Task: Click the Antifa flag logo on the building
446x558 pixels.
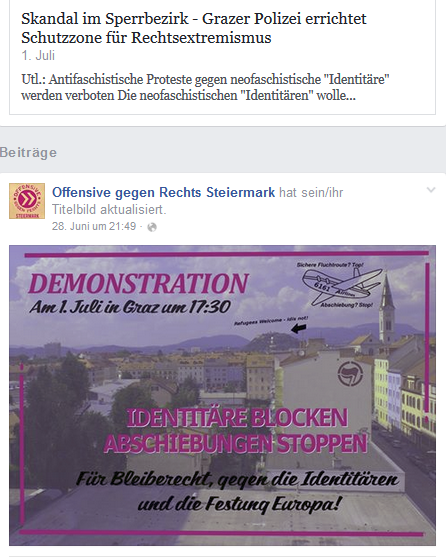Action: (x=350, y=374)
